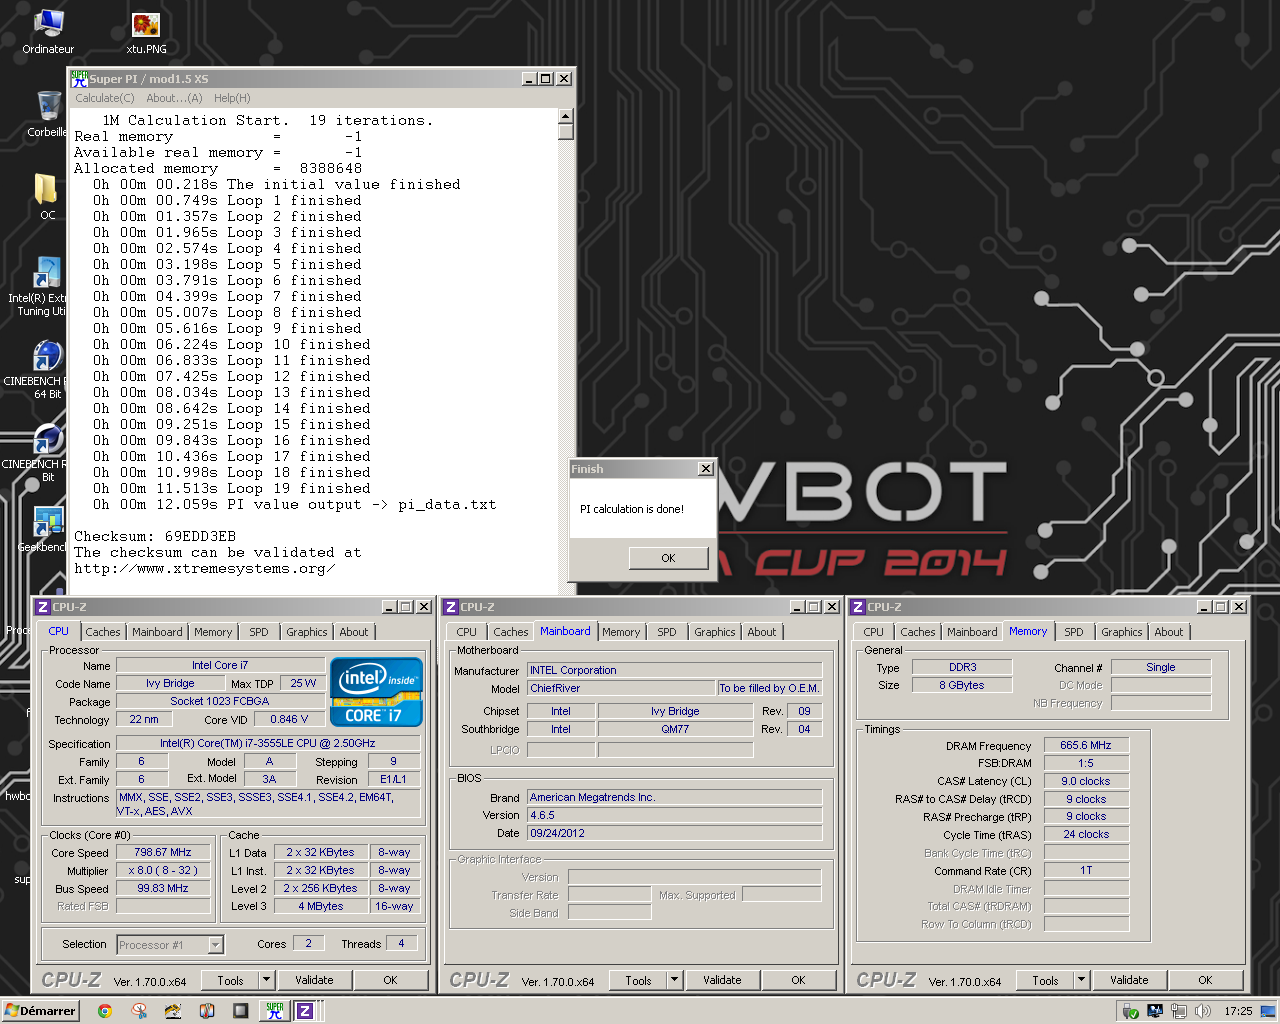This screenshot has width=1280, height=1024.
Task: Click Validate in the CPU-Z Mainboard window
Action: 722,980
